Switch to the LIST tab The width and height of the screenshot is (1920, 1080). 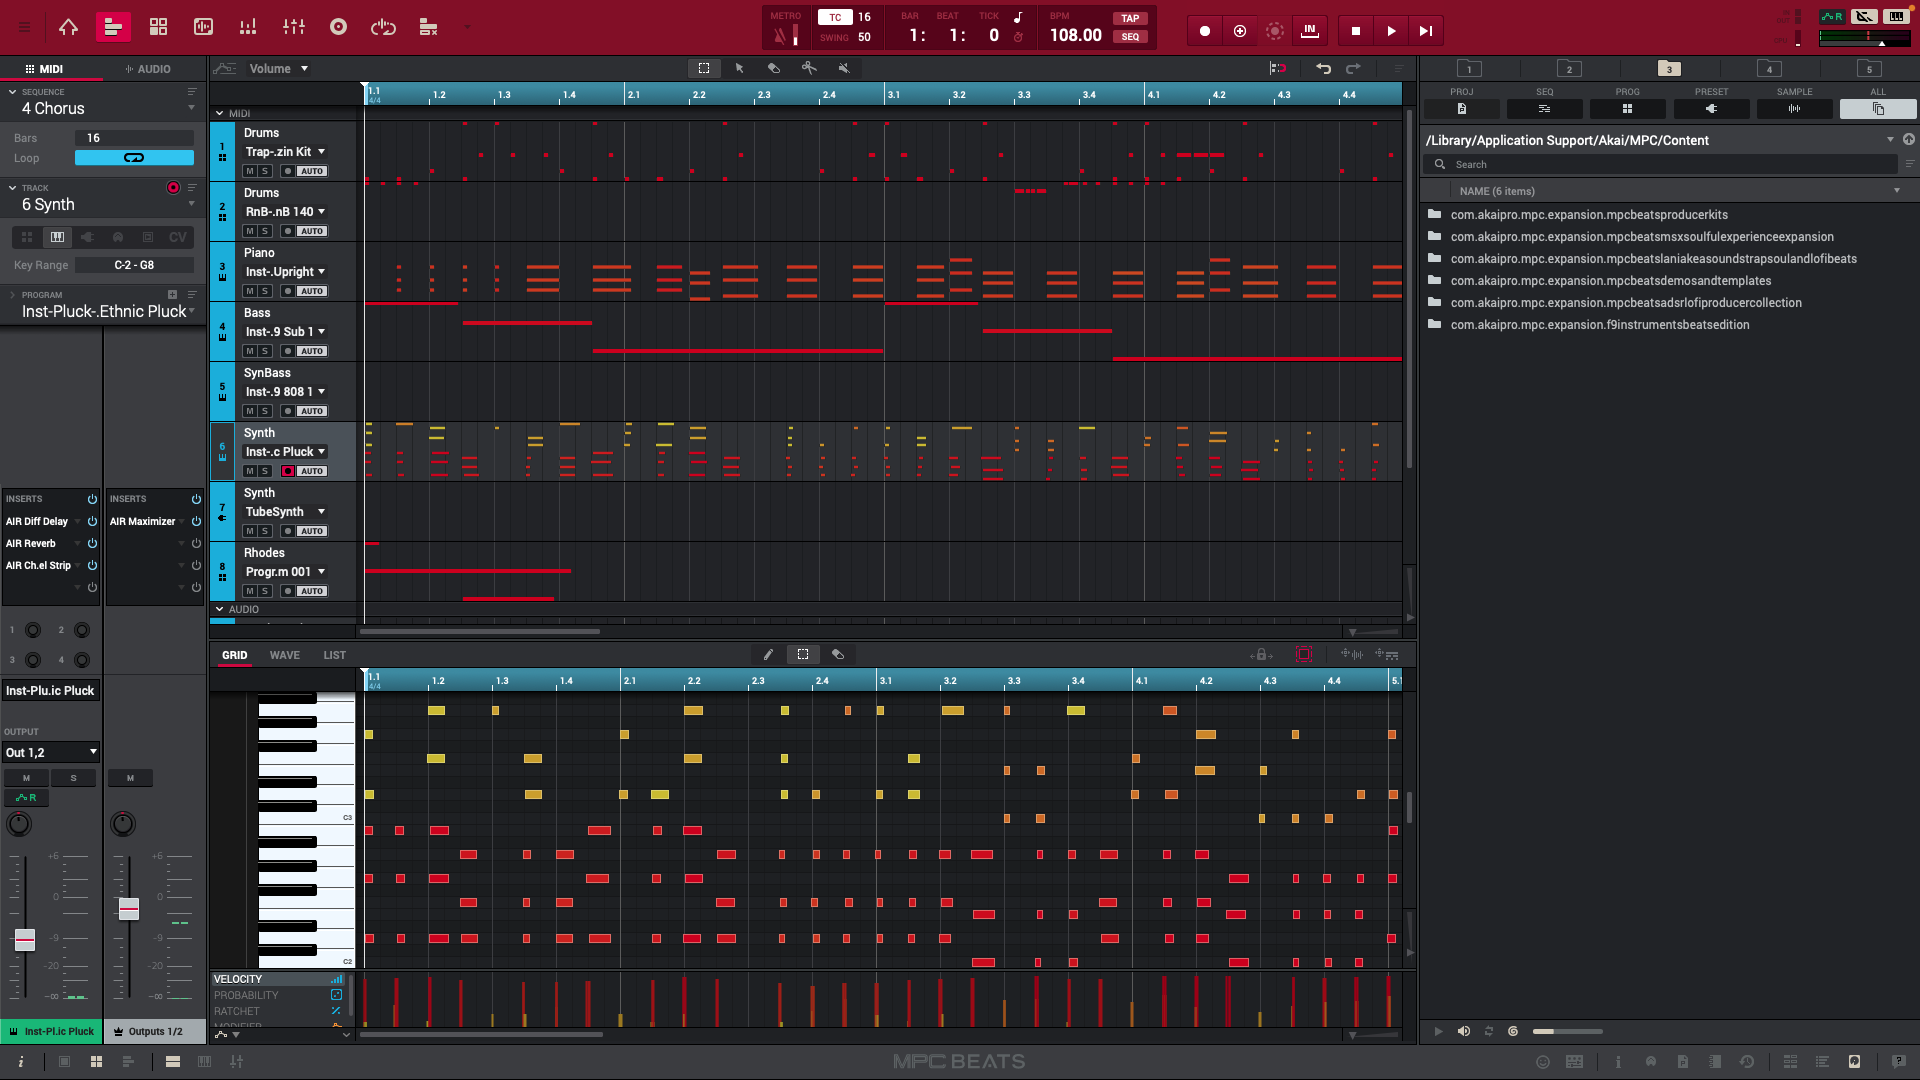[335, 655]
